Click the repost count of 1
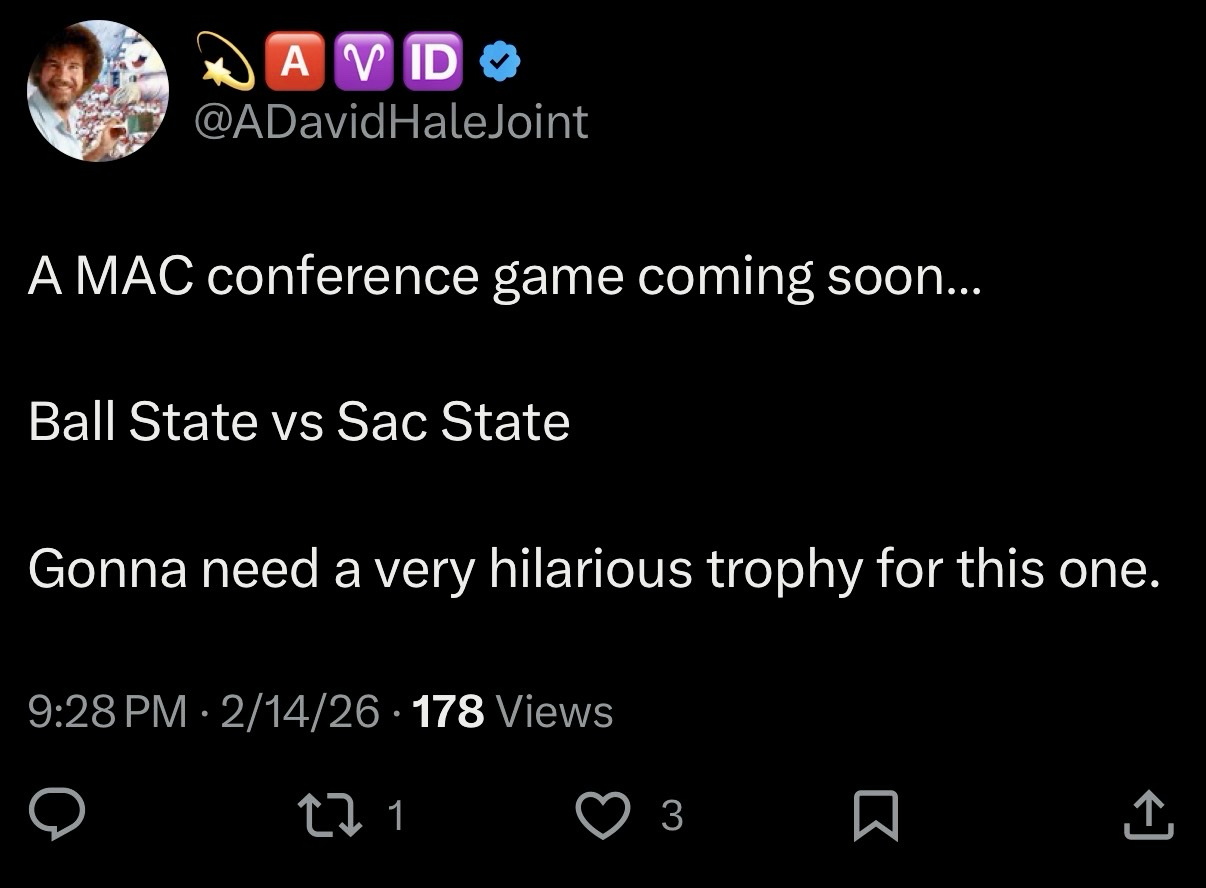 (395, 817)
